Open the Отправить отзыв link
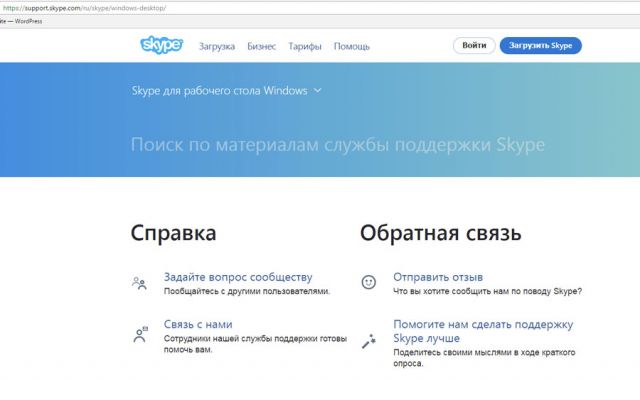The width and height of the screenshot is (640, 400). (438, 277)
